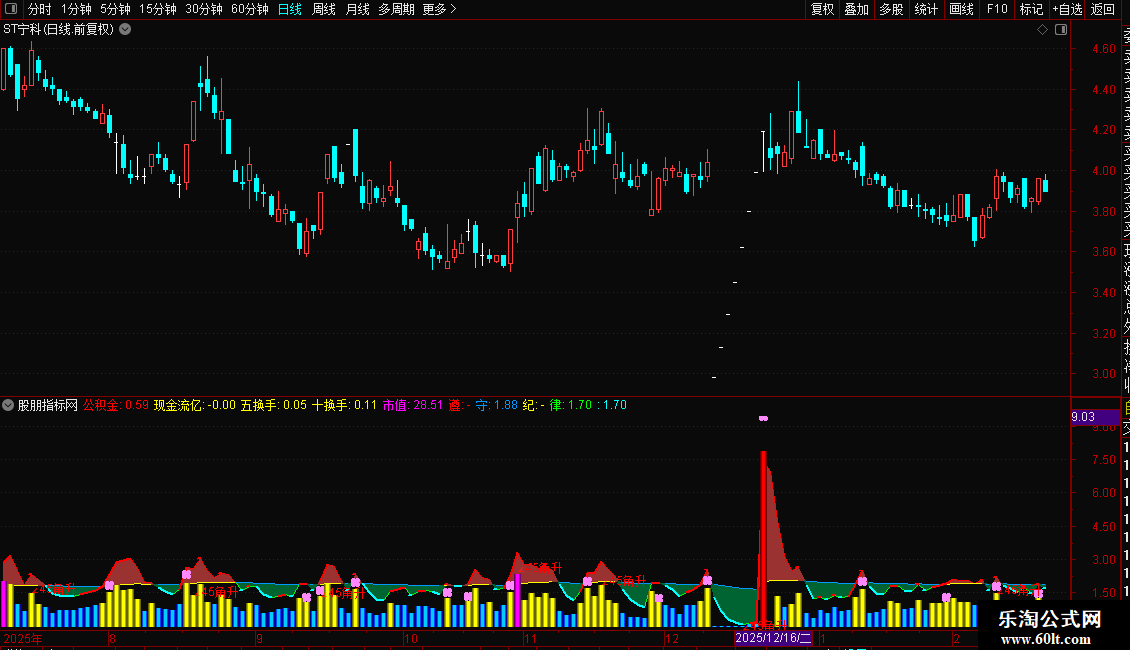This screenshot has width=1130, height=650.
Task: Select the 60分钟 period
Action: 250,9
